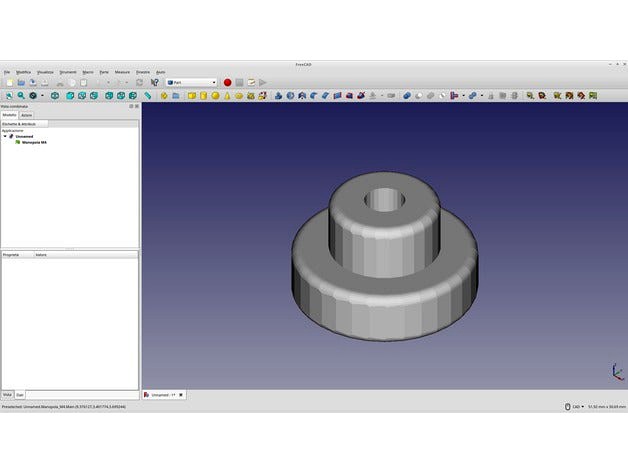Create a Part cylinder primitive

click(204, 96)
